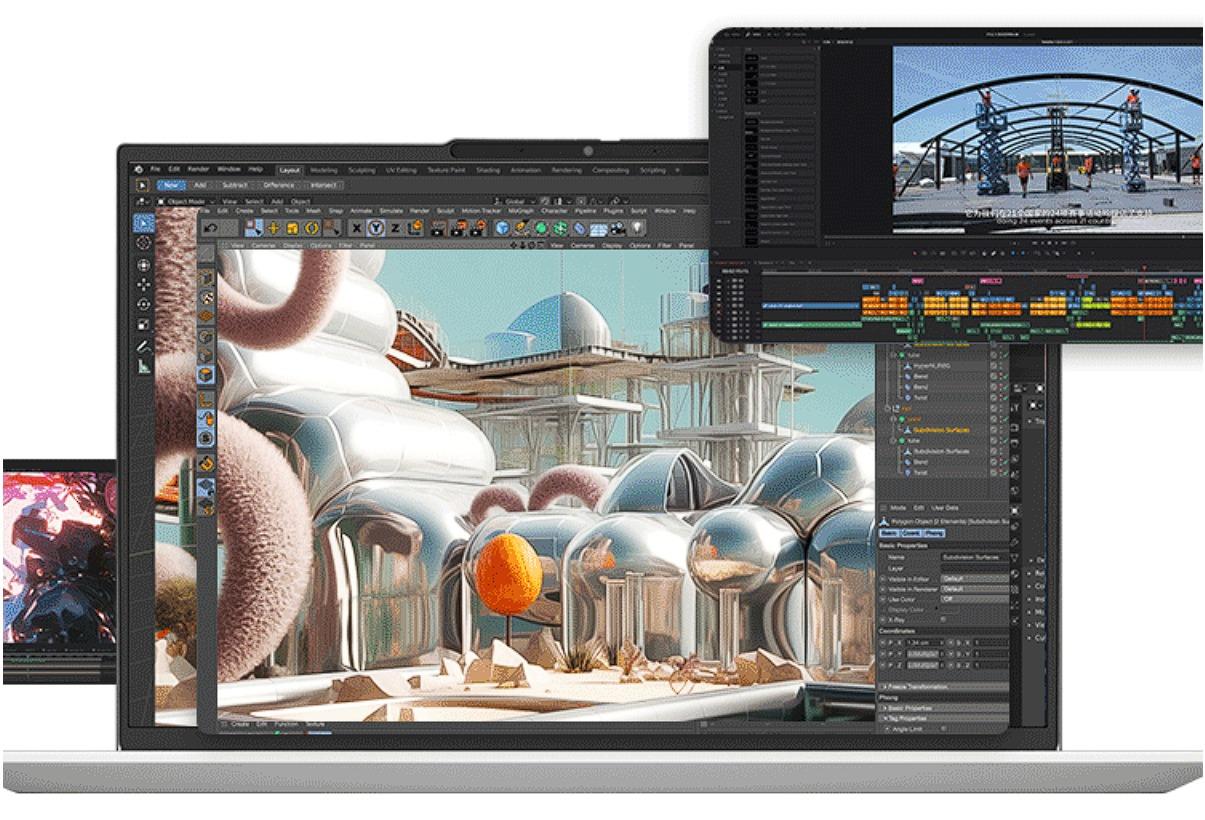Select the Spline Pen icon in Cinema 4D

point(521,228)
